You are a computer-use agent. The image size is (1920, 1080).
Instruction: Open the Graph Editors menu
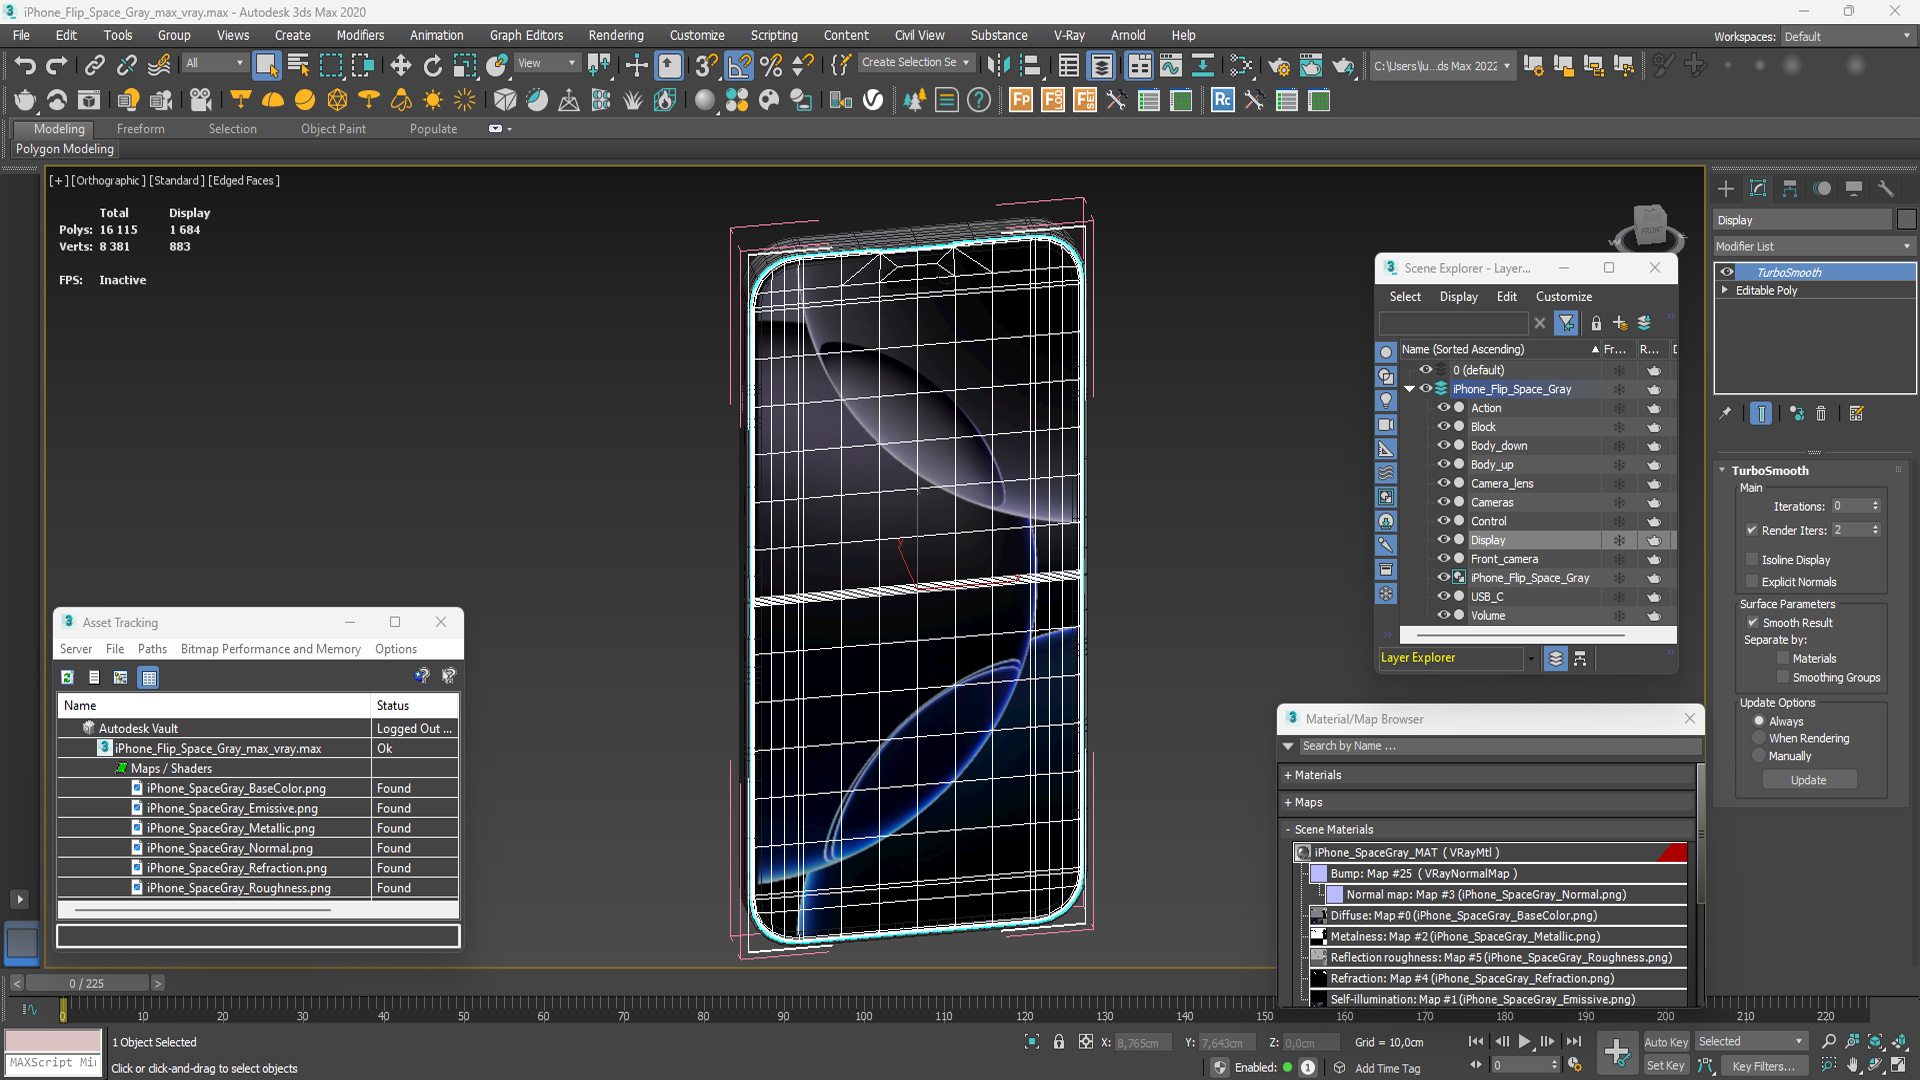[526, 35]
